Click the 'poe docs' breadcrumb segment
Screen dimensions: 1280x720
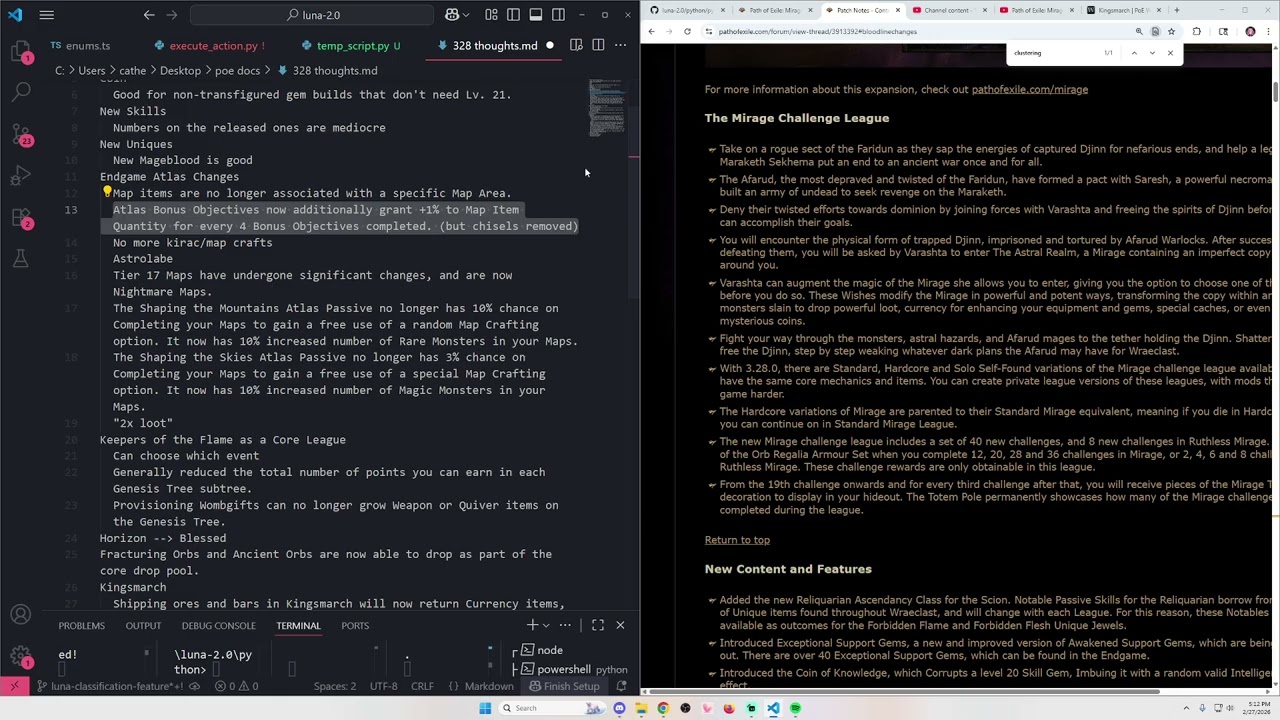(x=237, y=71)
